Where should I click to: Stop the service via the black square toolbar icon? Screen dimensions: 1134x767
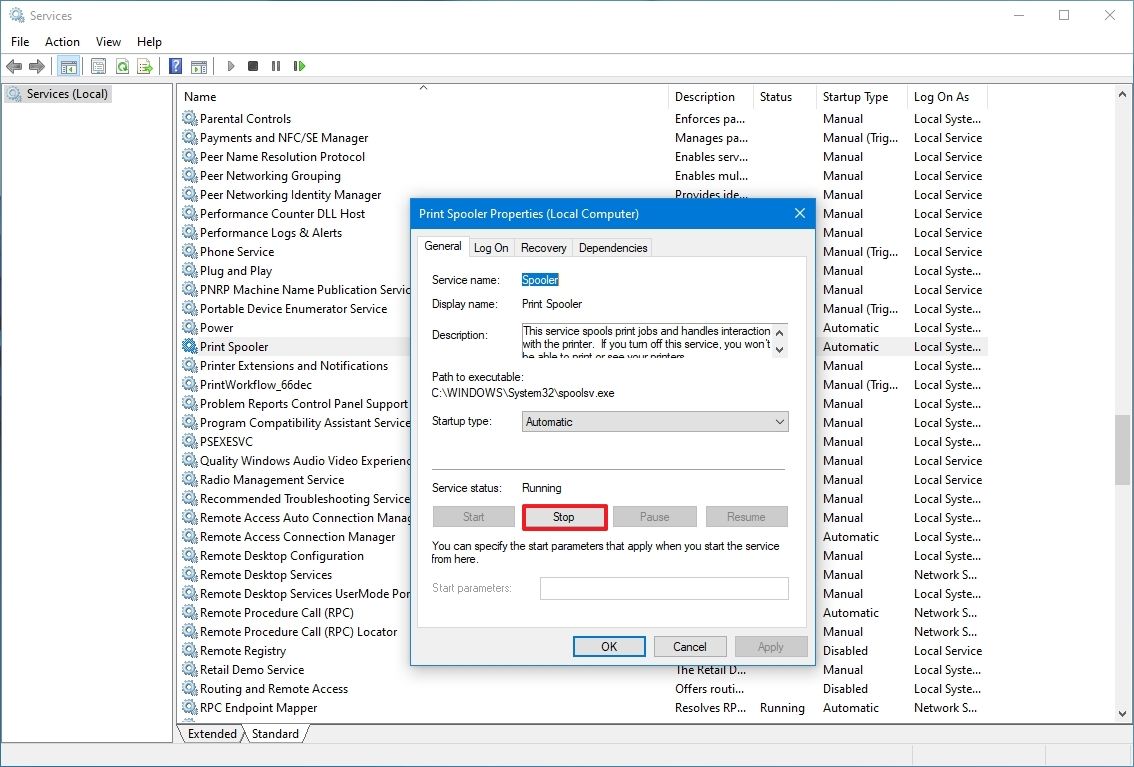click(x=253, y=66)
